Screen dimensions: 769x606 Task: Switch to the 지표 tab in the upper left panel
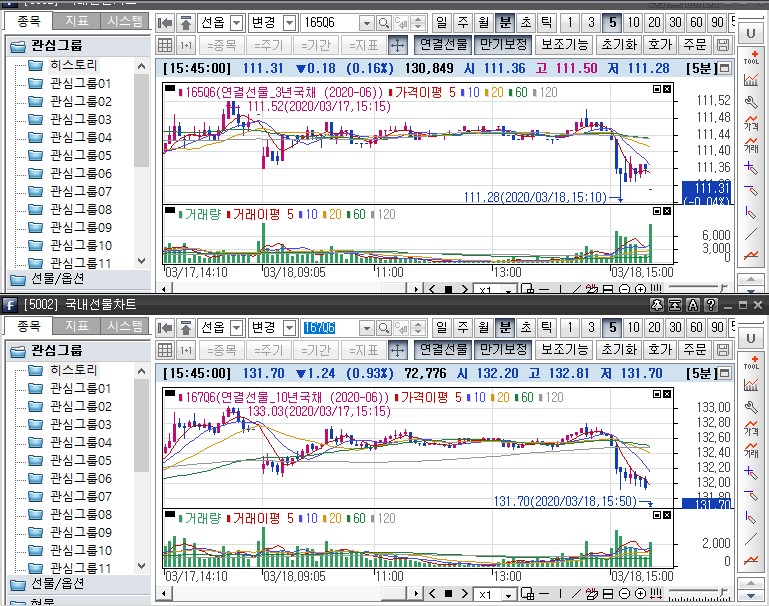[x=77, y=20]
